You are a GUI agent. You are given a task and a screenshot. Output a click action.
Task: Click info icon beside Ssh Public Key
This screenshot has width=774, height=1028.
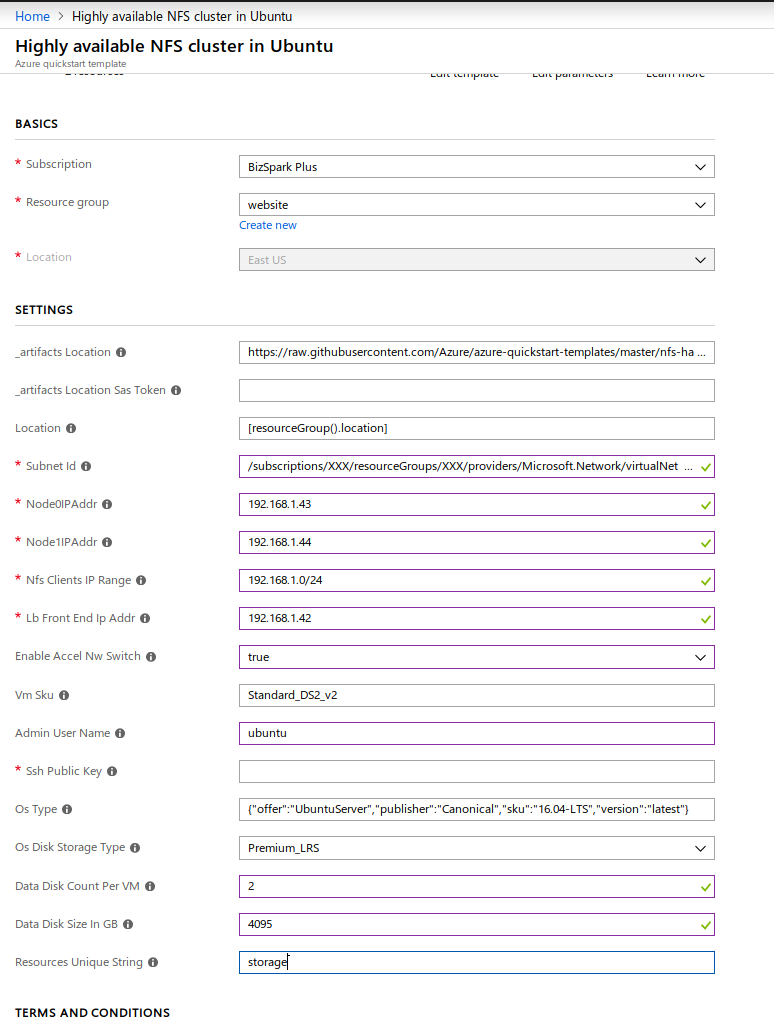pos(112,772)
